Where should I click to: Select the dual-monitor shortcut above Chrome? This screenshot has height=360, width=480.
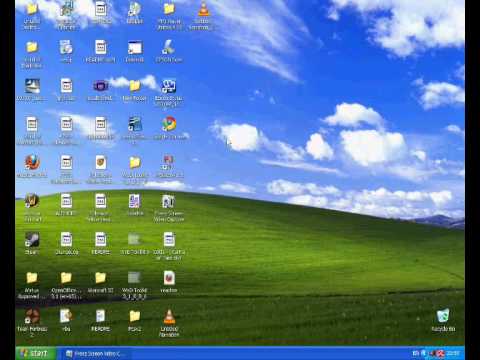pos(169,86)
